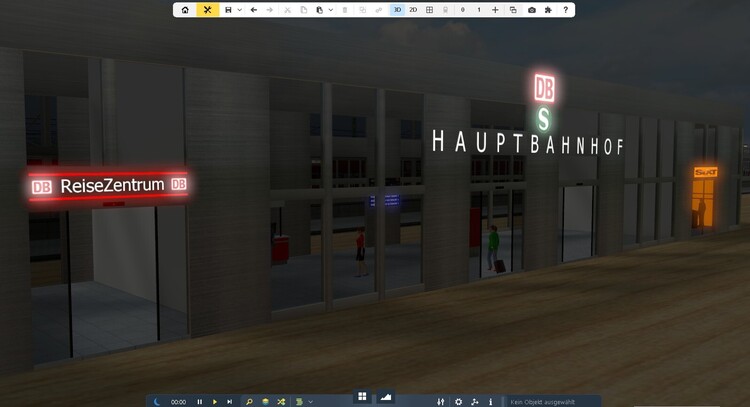The height and width of the screenshot is (407, 750).
Task: Select the person in green jacket with suitcase
Action: 495,249
